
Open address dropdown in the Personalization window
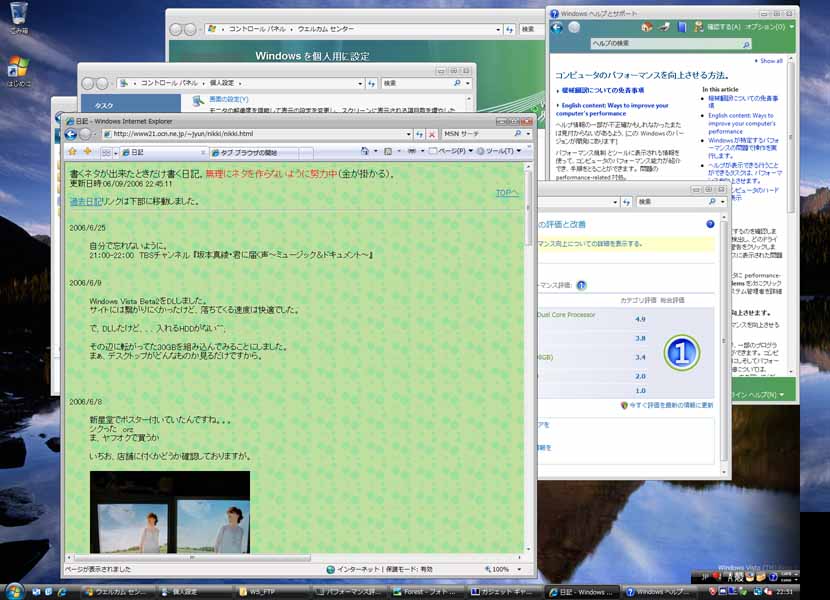pos(360,84)
